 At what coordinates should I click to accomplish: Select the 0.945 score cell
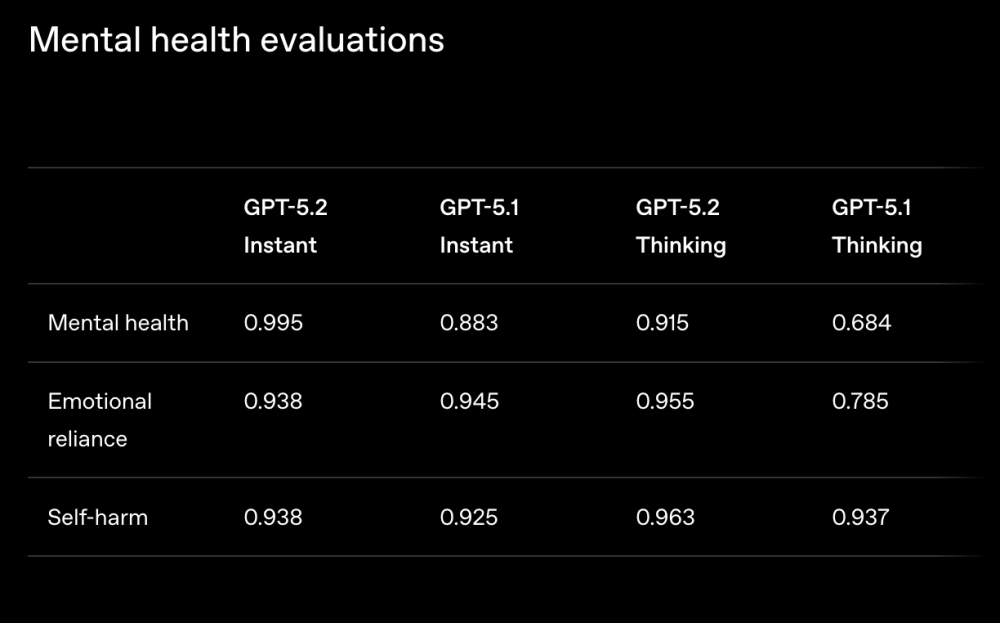coord(469,401)
